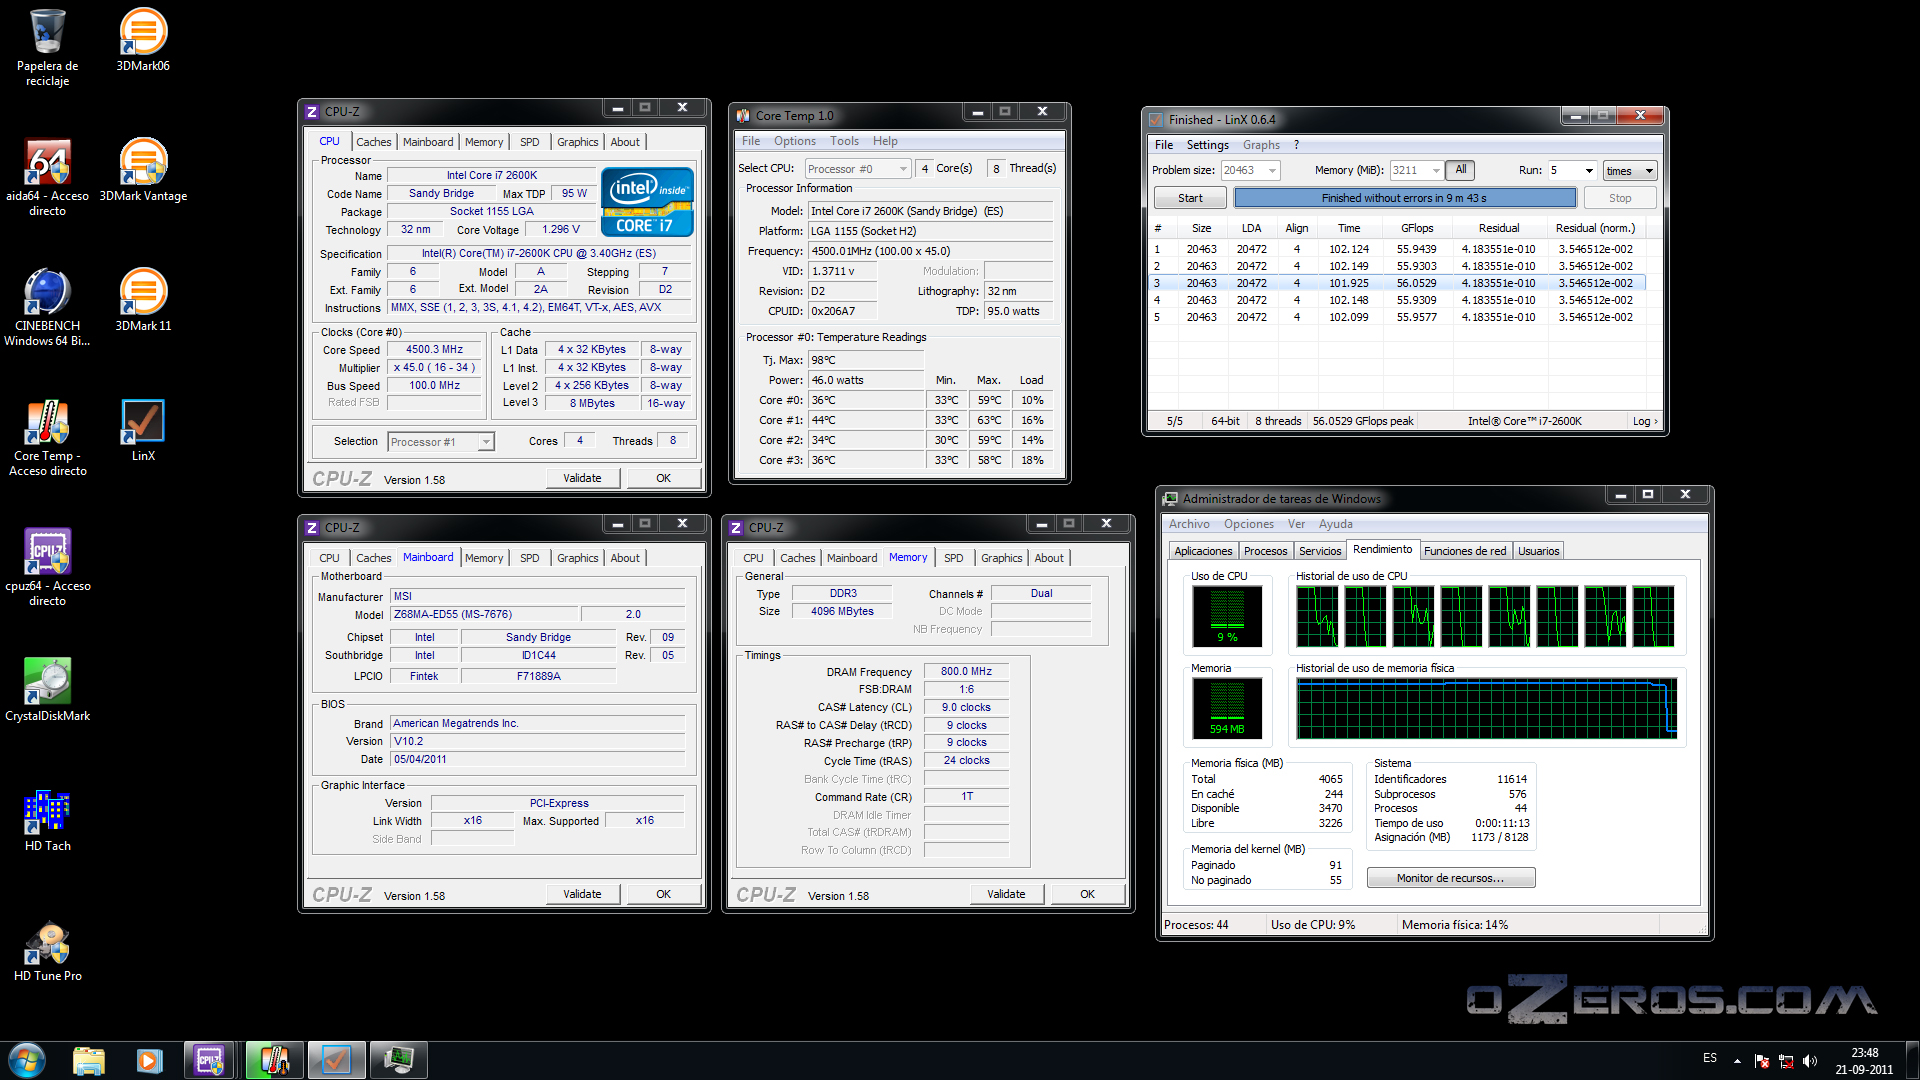Click the memory usage history graph

point(1486,708)
